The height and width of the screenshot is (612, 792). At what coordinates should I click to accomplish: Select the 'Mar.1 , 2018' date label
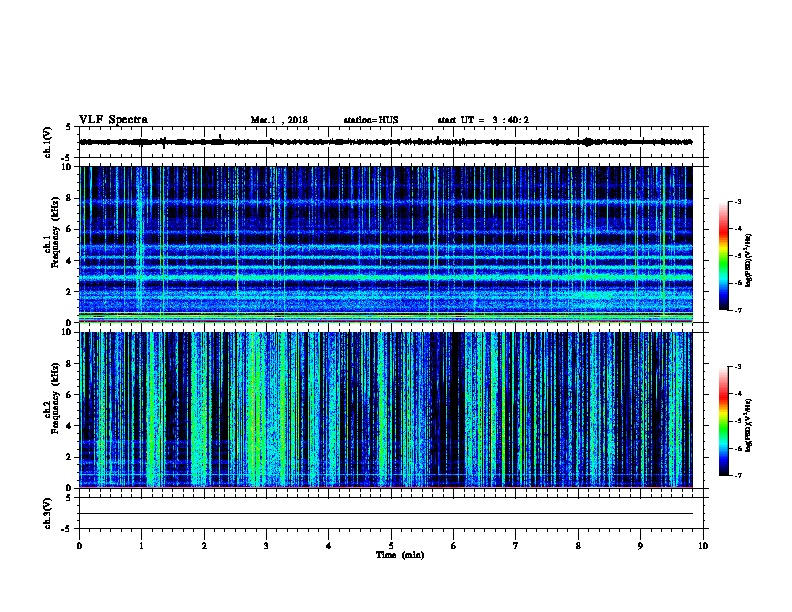(x=279, y=120)
